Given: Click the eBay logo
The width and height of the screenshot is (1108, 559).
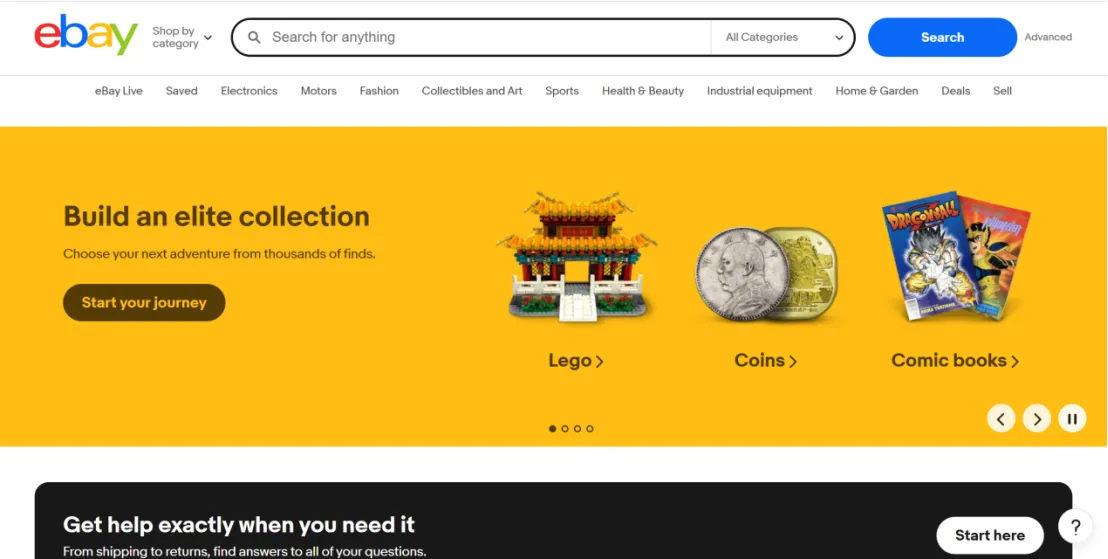Looking at the screenshot, I should click(86, 35).
